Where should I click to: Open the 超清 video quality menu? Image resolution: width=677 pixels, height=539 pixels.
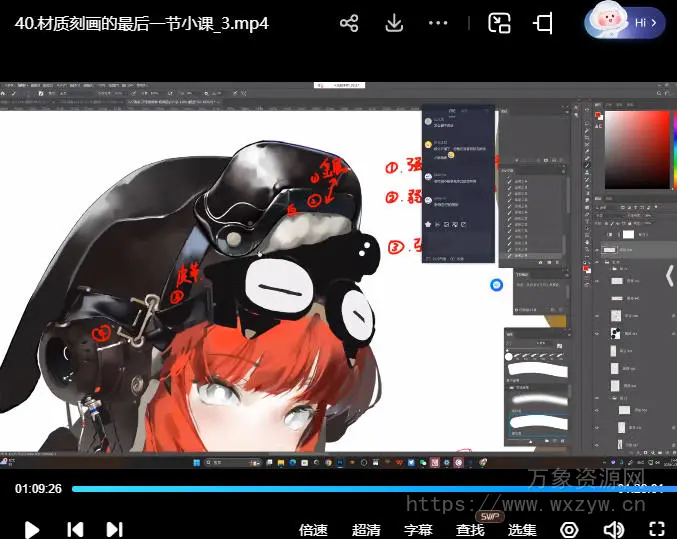(366, 530)
